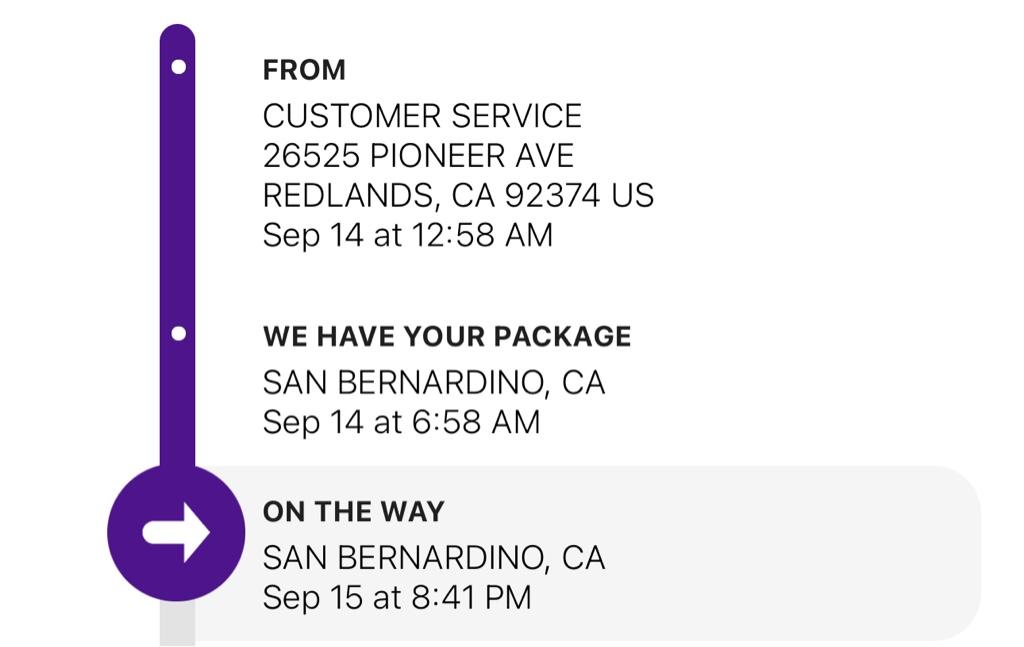Click the Sep 15 at 8:41 PM timestamp
This screenshot has width=1024, height=647.
coord(397,598)
